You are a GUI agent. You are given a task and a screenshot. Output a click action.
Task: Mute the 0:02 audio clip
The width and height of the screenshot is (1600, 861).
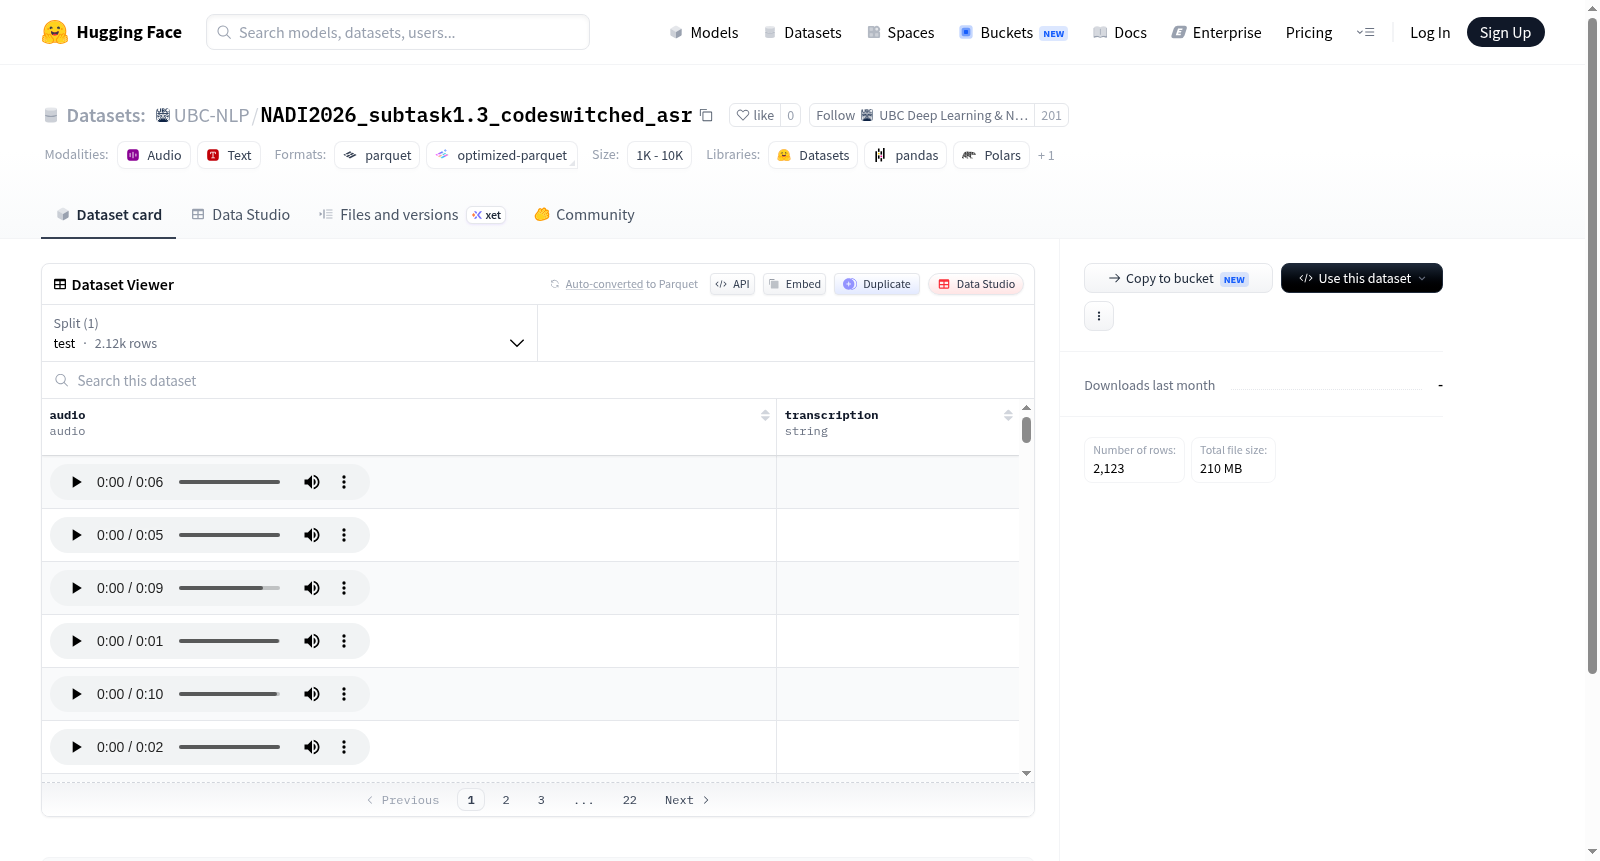pyautogui.click(x=312, y=747)
